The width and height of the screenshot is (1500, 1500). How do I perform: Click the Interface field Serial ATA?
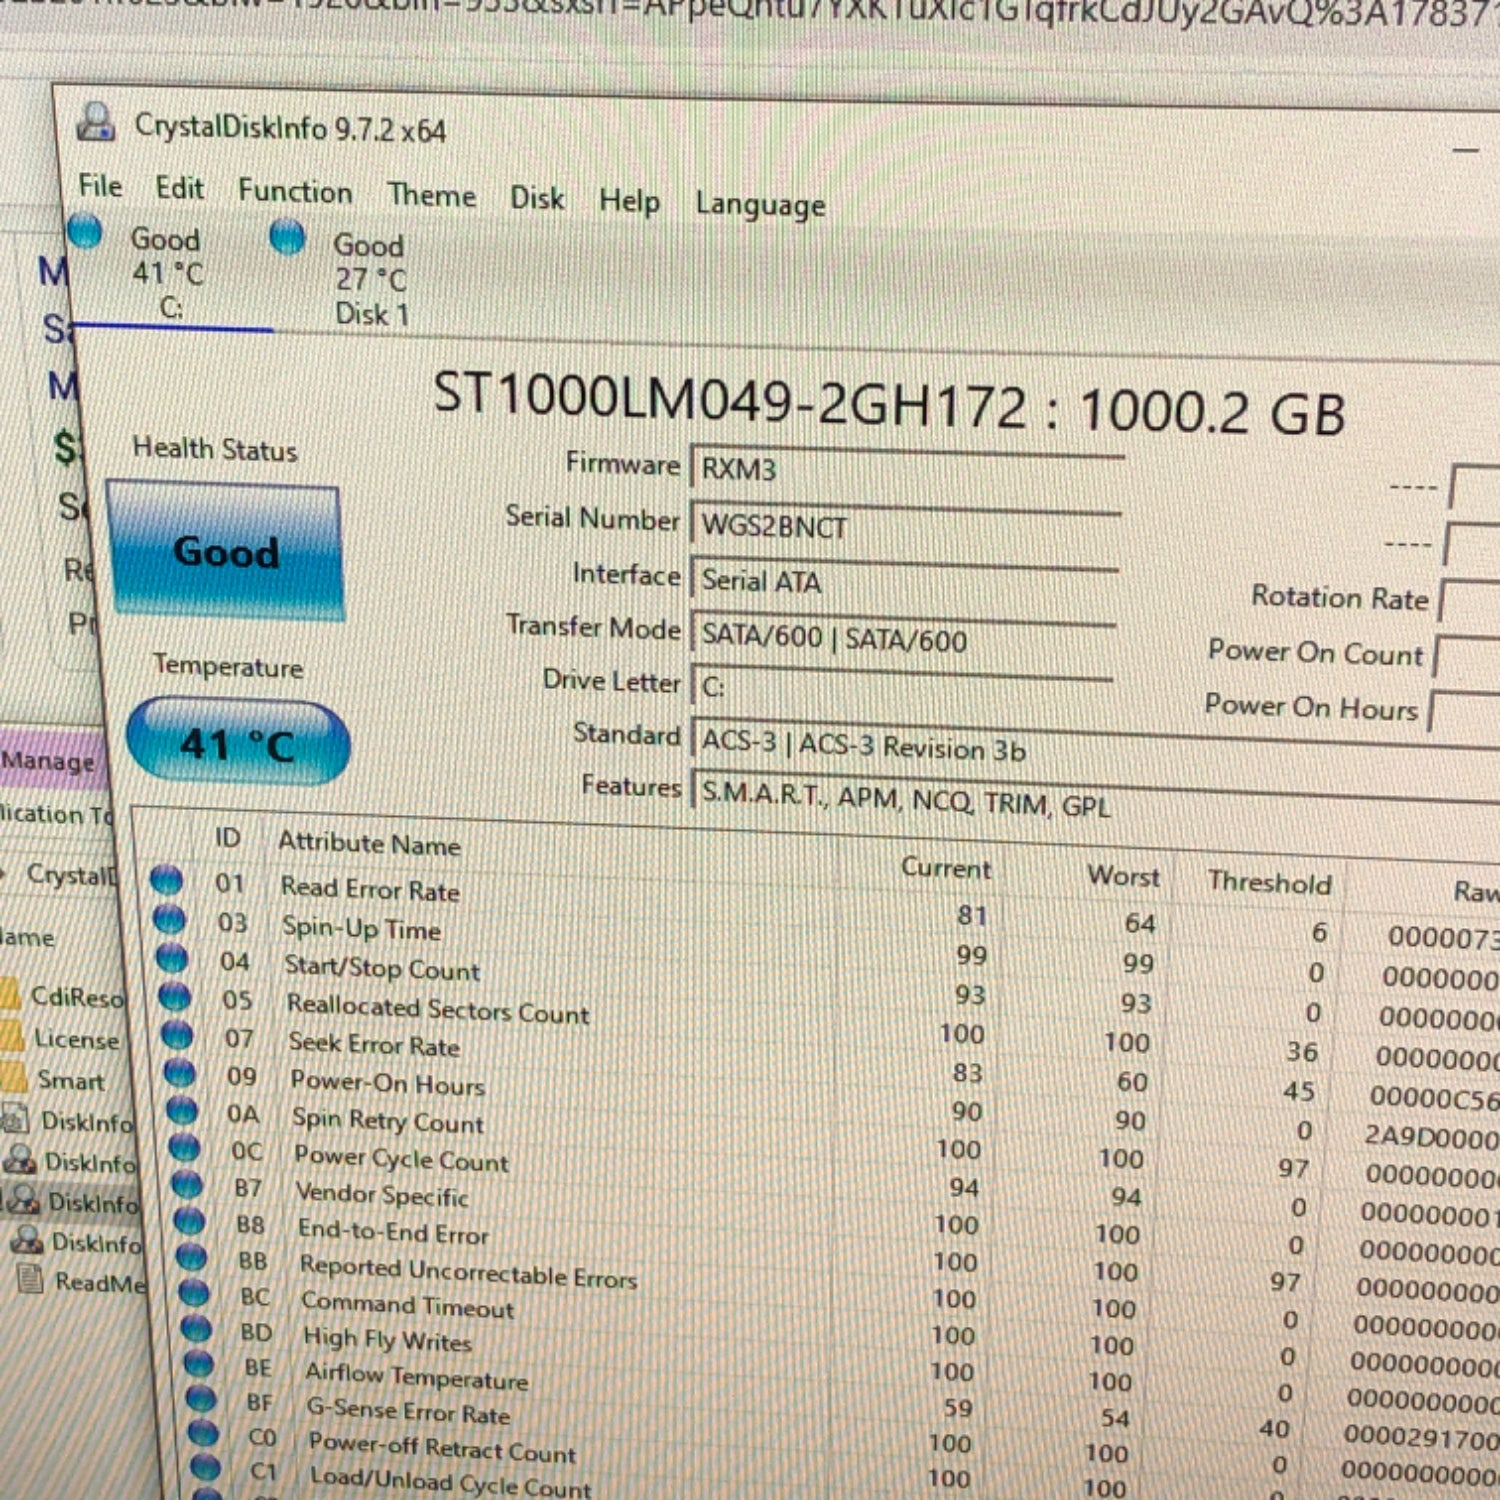click(x=904, y=582)
